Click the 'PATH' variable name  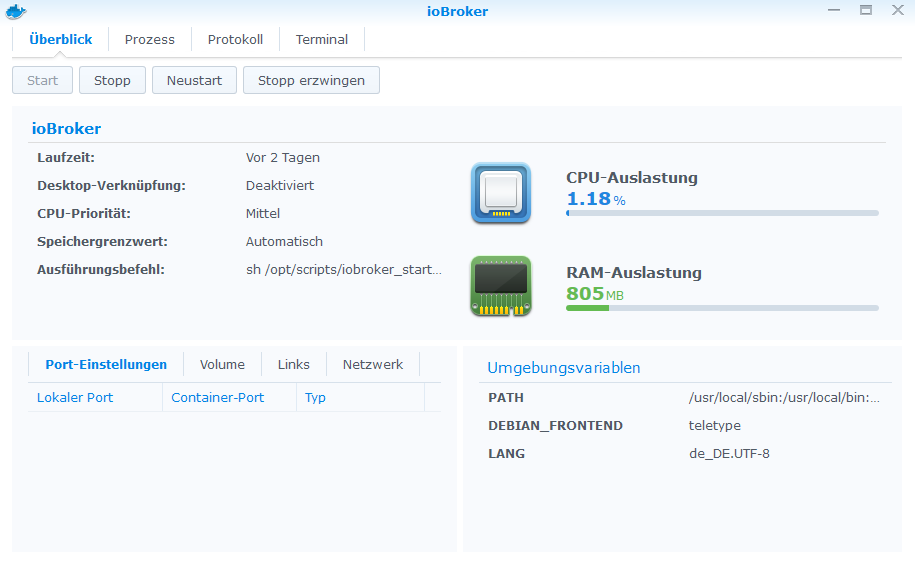(x=506, y=398)
